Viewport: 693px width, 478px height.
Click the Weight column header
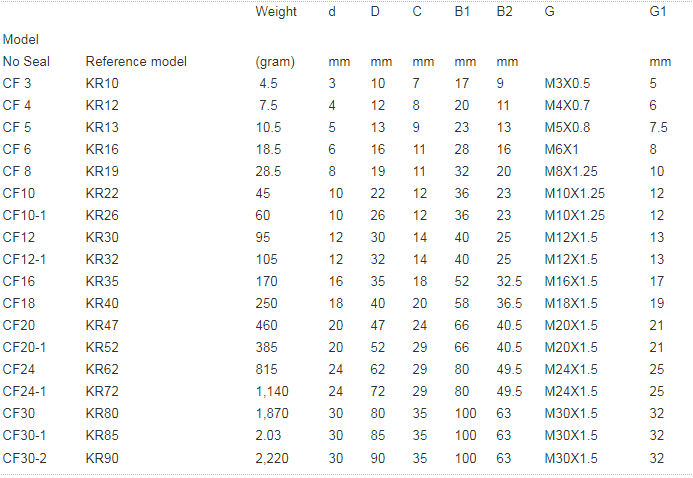[x=276, y=12]
